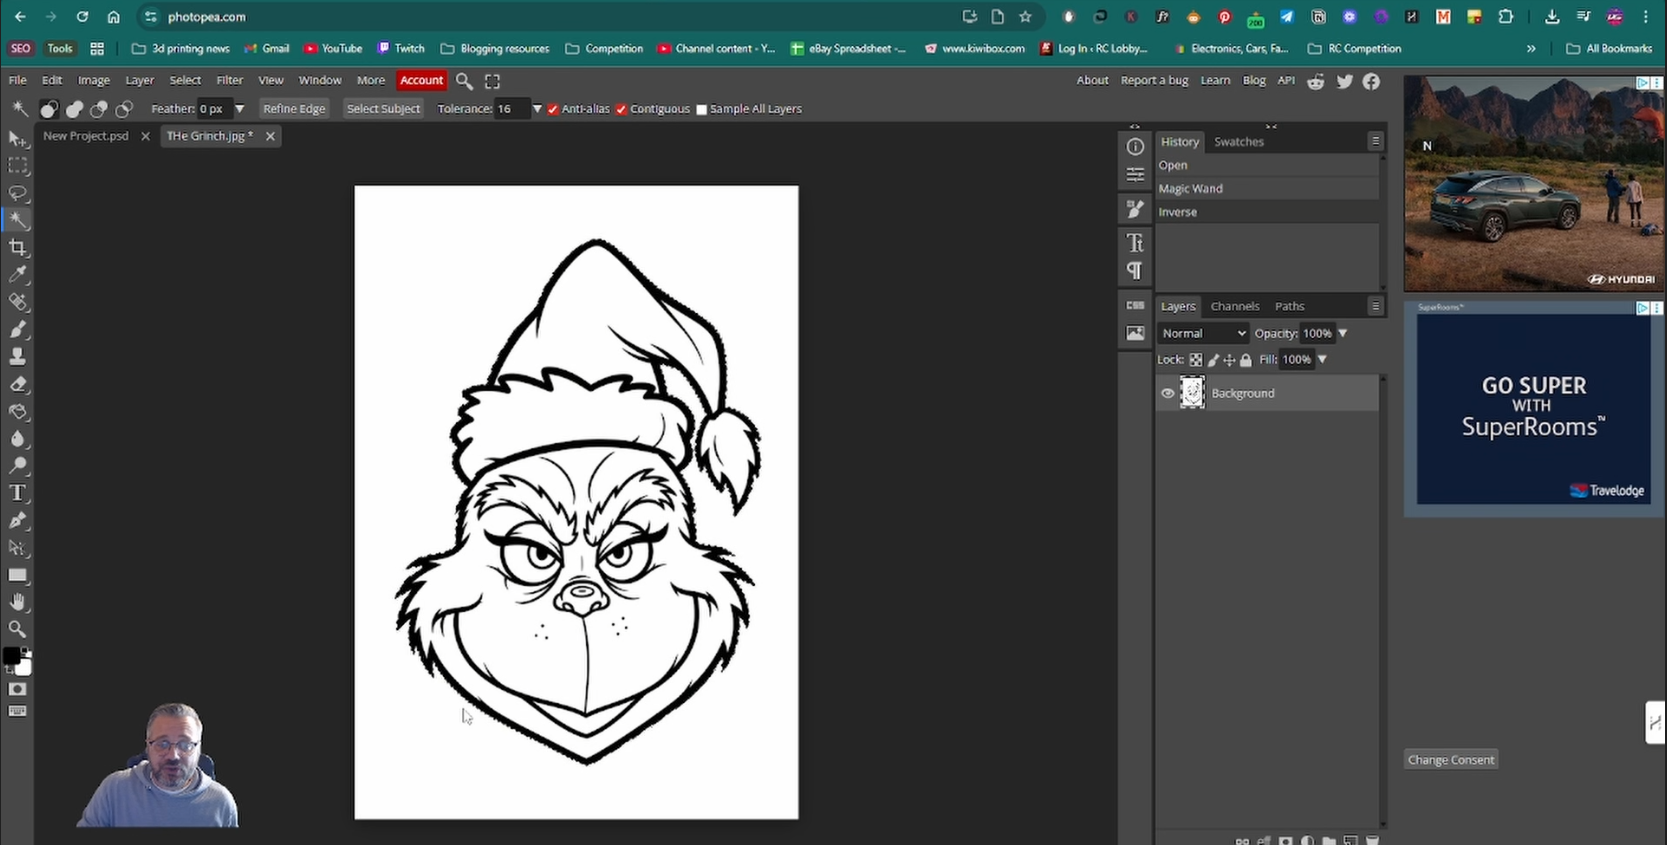Hide the Background layer
Viewport: 1667px width, 845px height.
click(x=1167, y=393)
